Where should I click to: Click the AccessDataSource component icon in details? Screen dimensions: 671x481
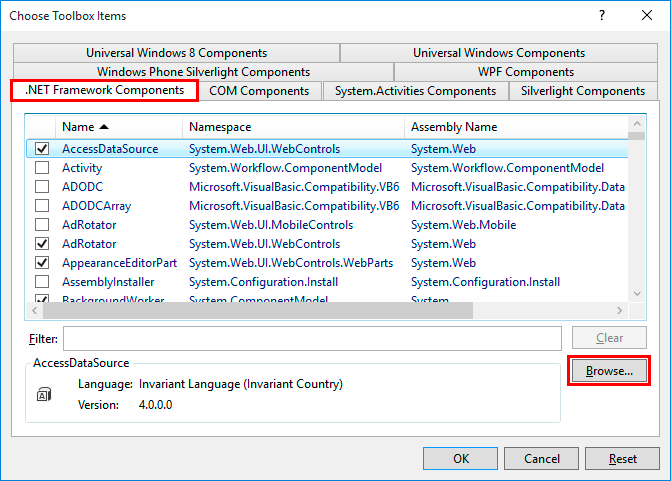44,394
